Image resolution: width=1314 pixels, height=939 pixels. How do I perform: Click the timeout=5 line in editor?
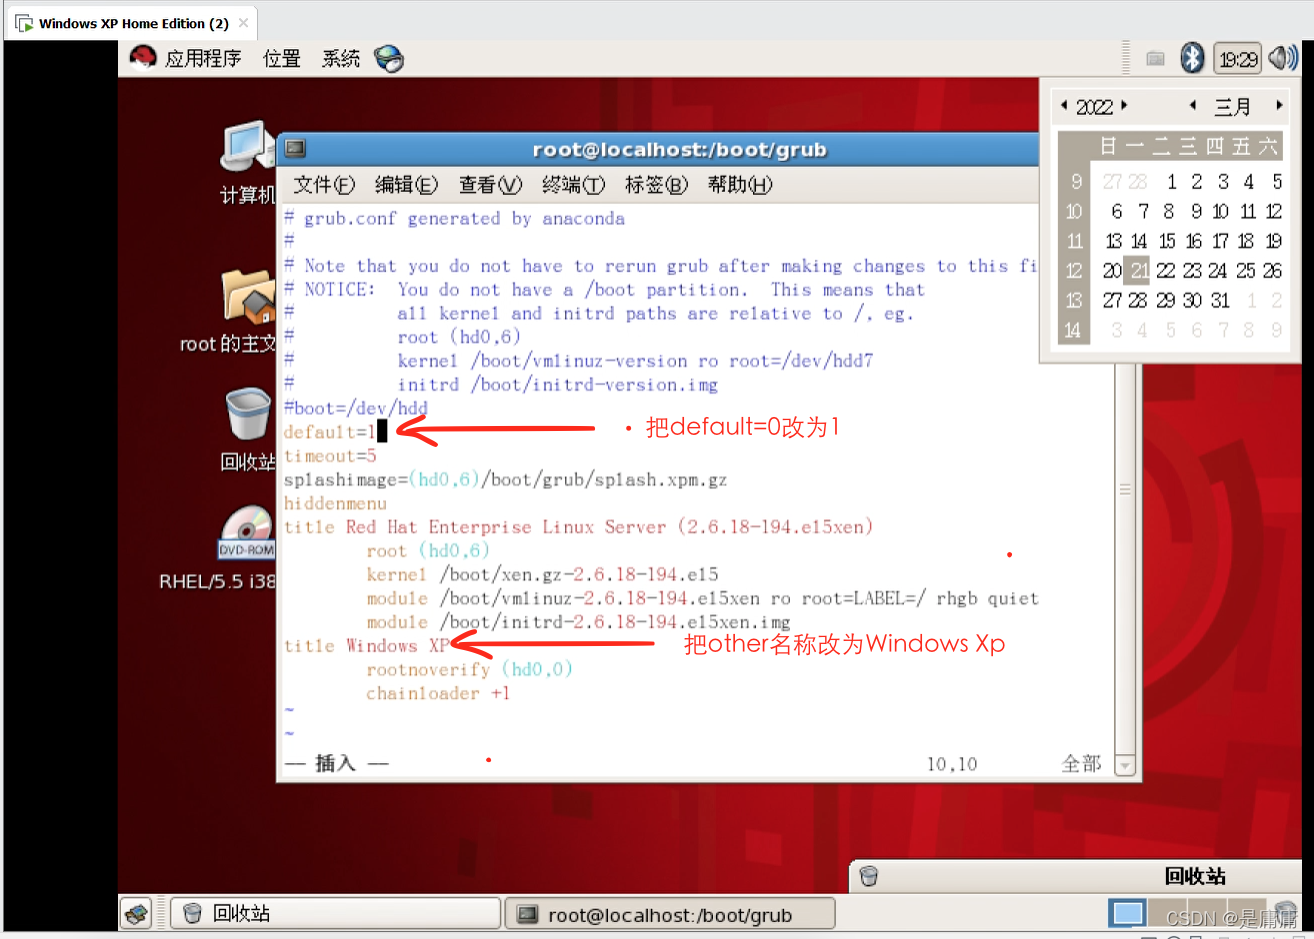tap(330, 456)
